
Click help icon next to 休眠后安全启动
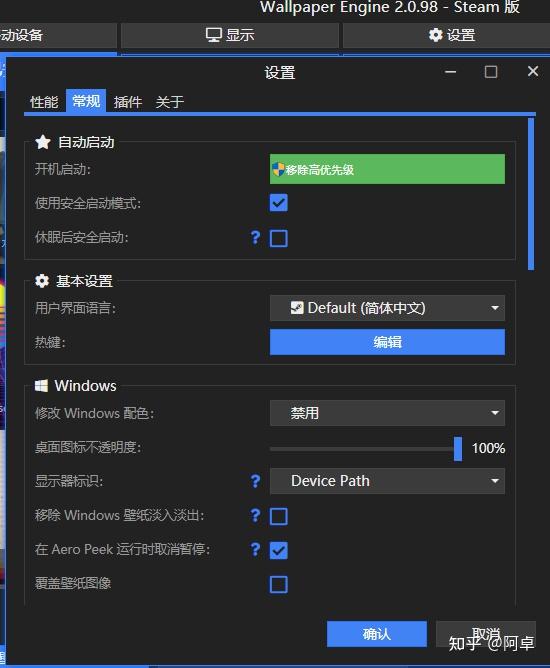[x=255, y=237]
